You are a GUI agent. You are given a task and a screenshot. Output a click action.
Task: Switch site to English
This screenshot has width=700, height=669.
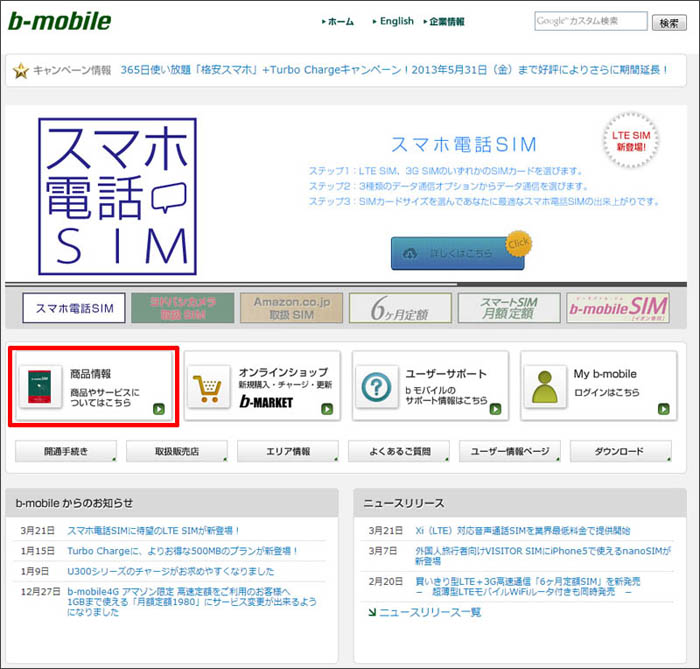click(x=396, y=21)
